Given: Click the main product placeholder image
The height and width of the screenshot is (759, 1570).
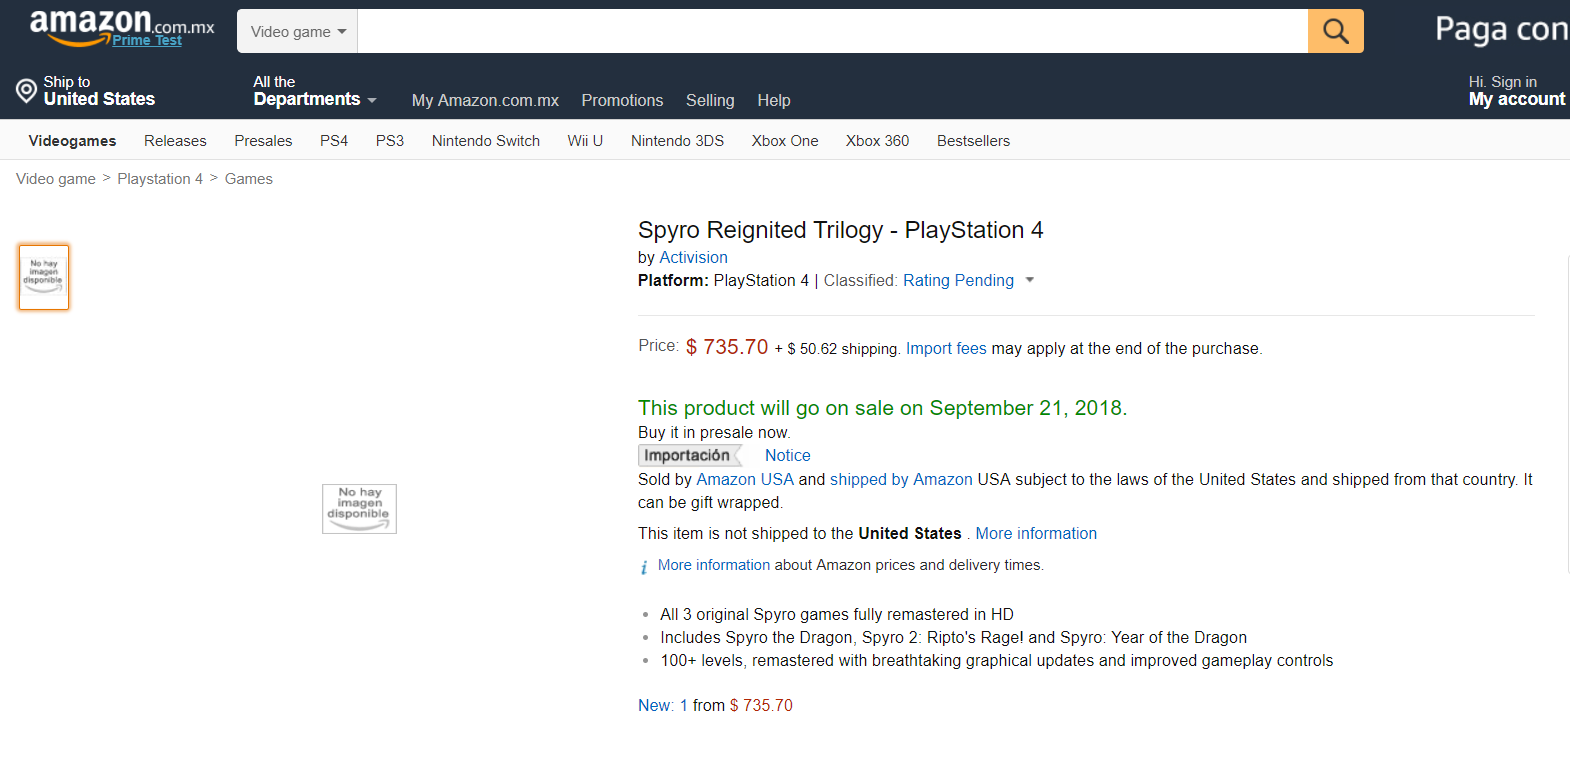Looking at the screenshot, I should [359, 508].
